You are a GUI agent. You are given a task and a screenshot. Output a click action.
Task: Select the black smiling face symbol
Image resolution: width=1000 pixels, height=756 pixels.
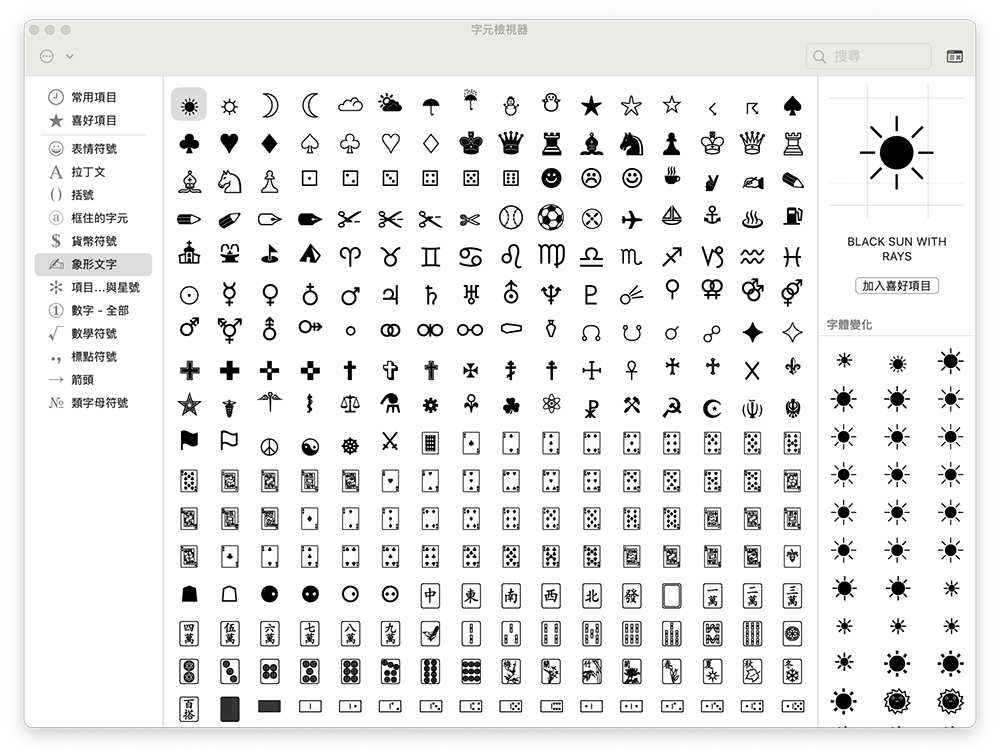click(551, 178)
